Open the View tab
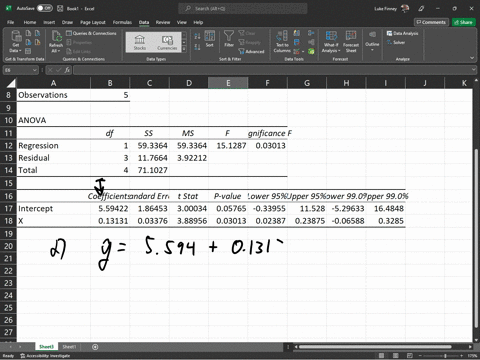This screenshot has width=480, height=360. point(182,22)
